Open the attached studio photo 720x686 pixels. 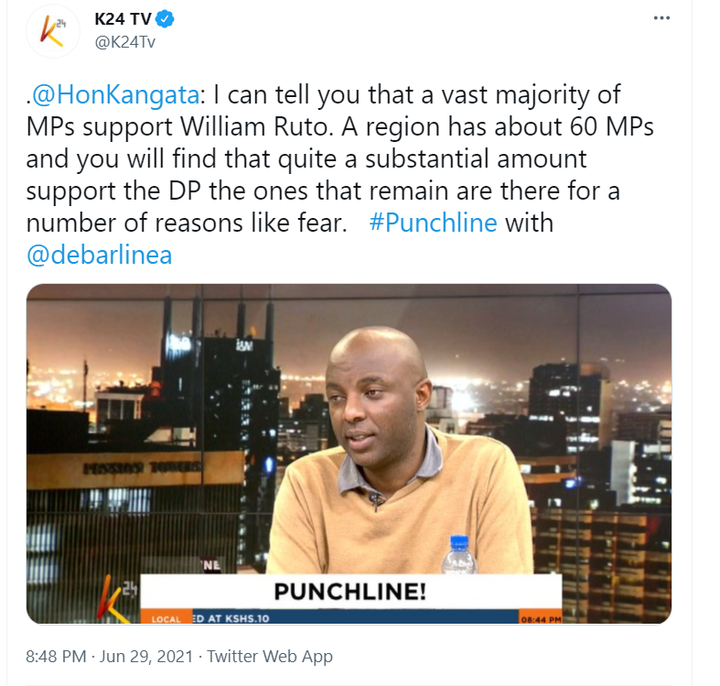click(349, 454)
